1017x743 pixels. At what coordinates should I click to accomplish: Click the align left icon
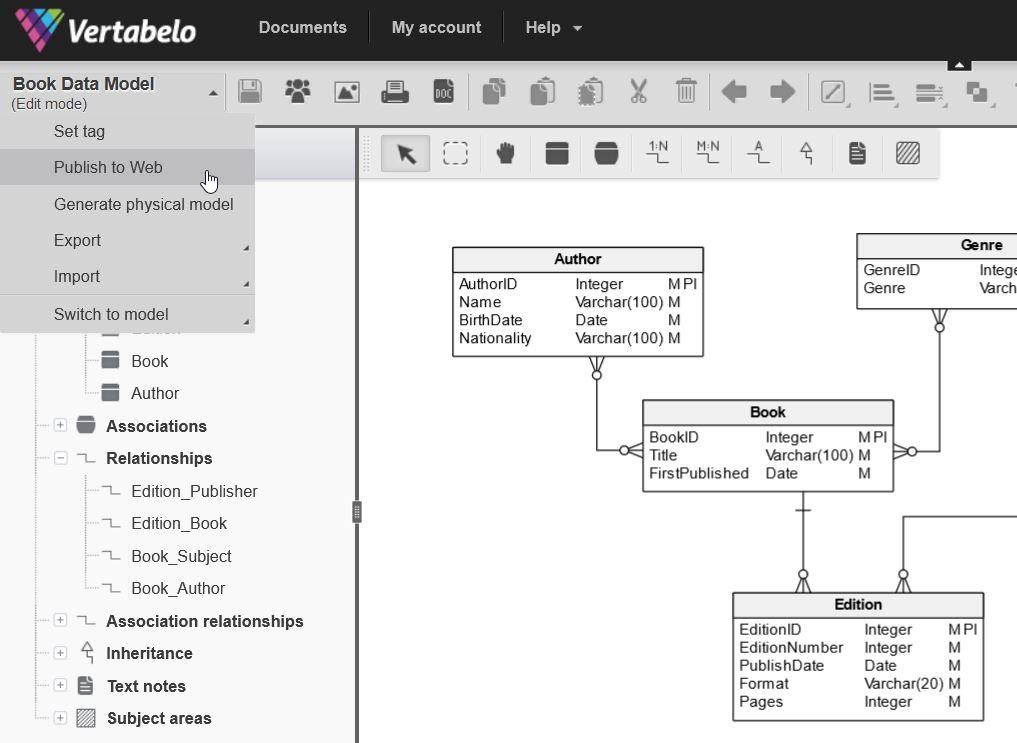click(x=881, y=93)
